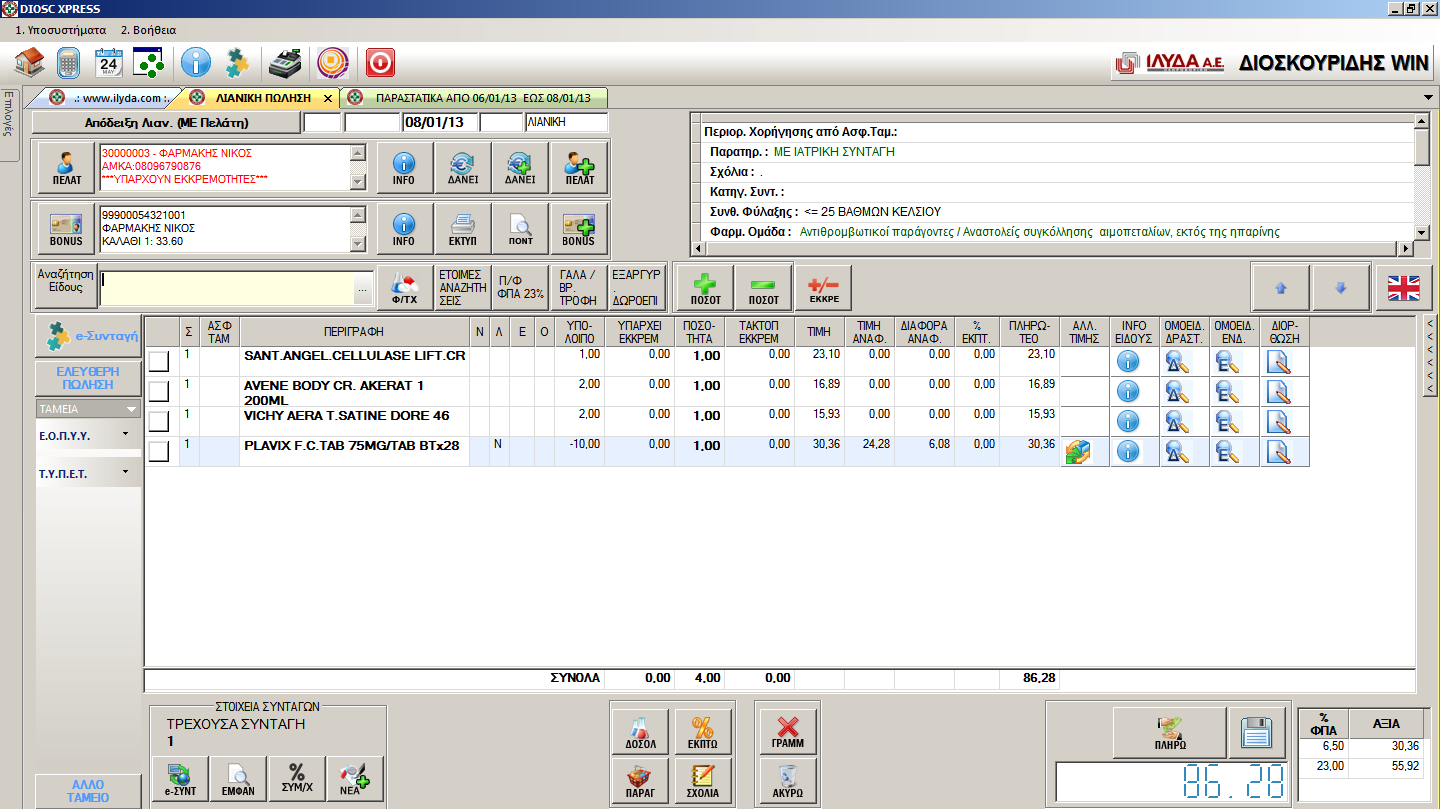Viewport: 1440px width, 809px height.
Task: Click the save floppy disk icon
Action: coord(1257,733)
